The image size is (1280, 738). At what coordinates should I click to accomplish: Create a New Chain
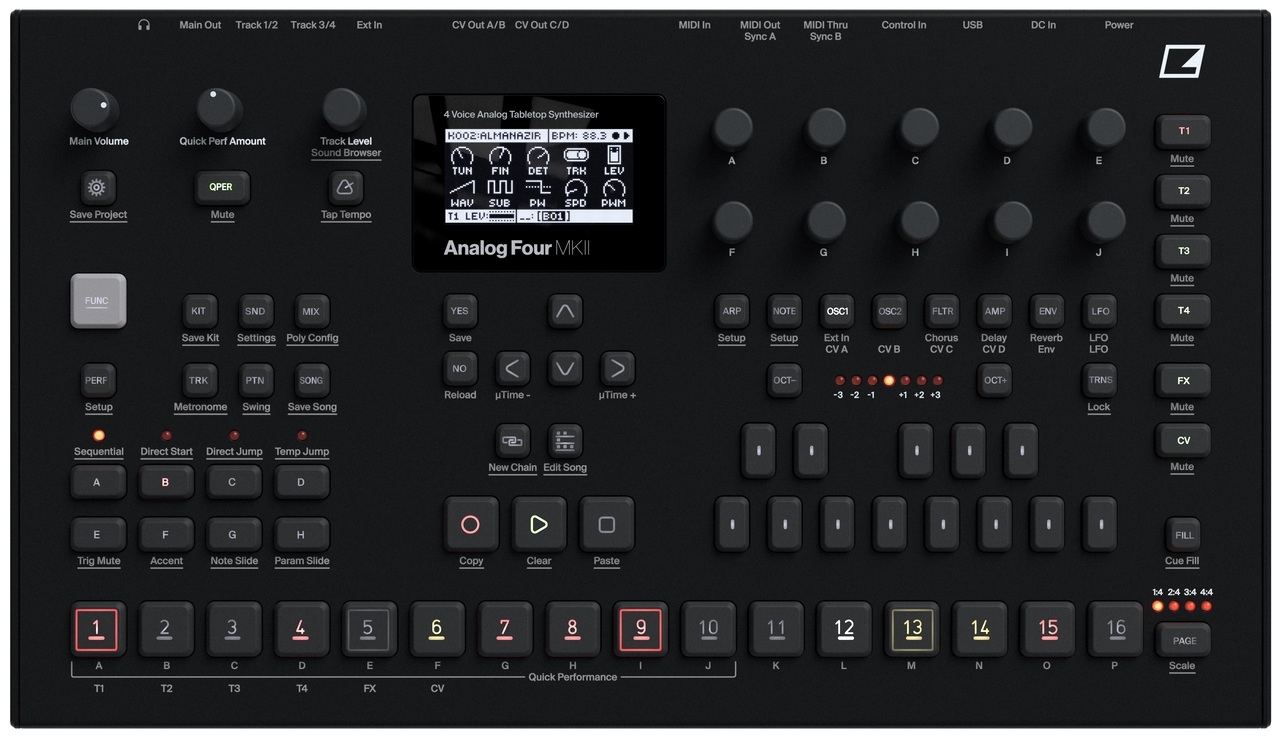(512, 440)
